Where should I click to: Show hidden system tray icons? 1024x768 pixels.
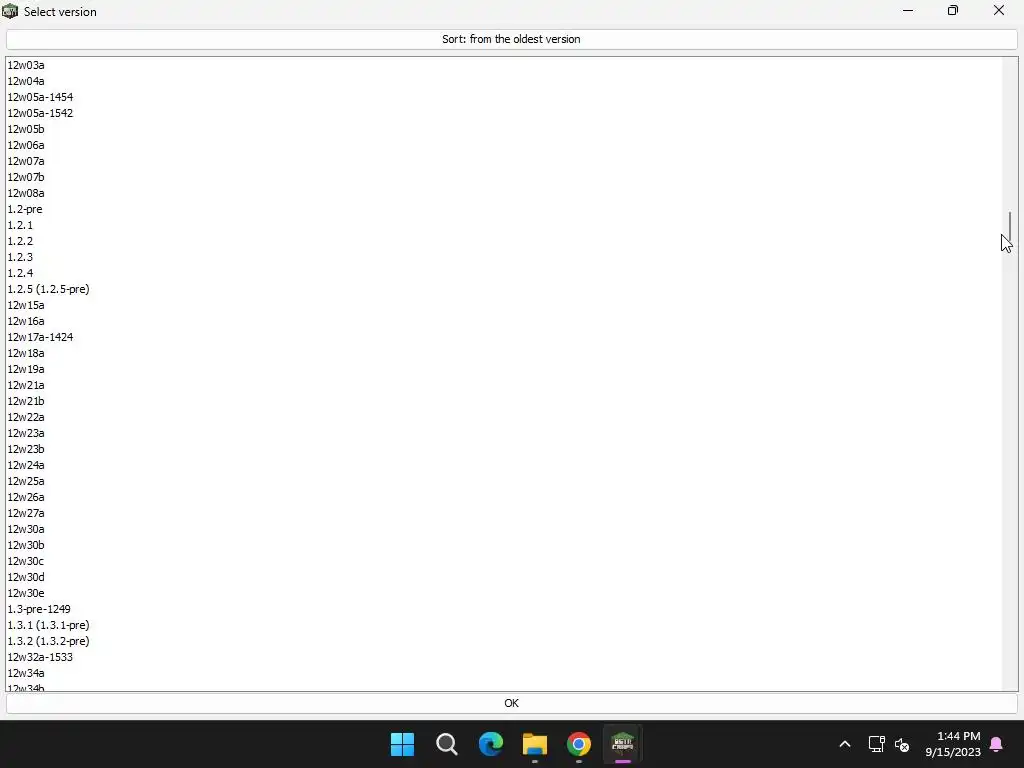click(x=844, y=744)
